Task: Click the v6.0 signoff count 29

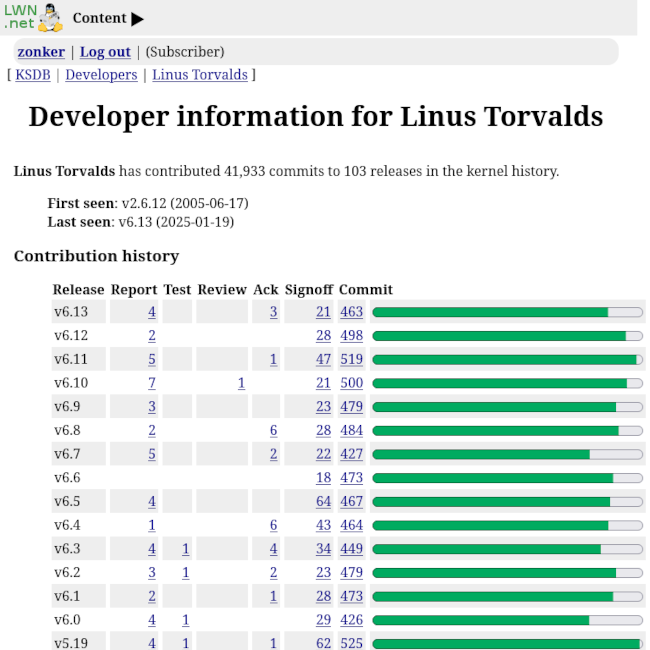Action: (323, 620)
